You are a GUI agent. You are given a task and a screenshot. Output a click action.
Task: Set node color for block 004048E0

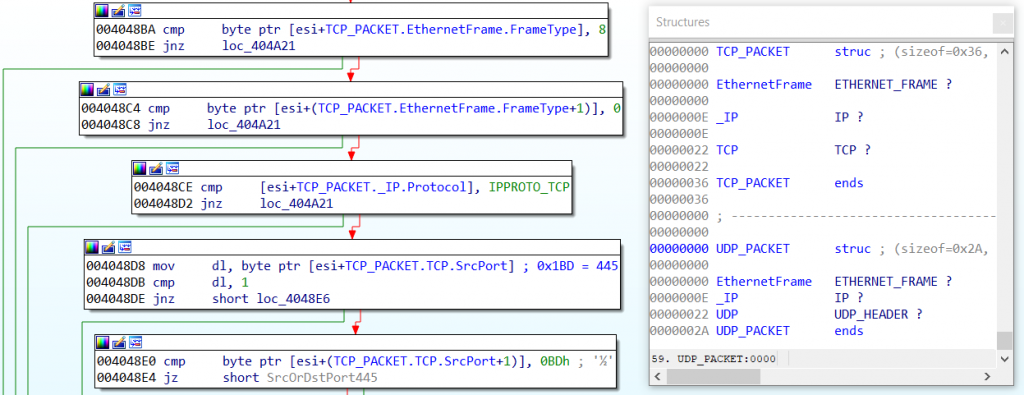pos(102,343)
